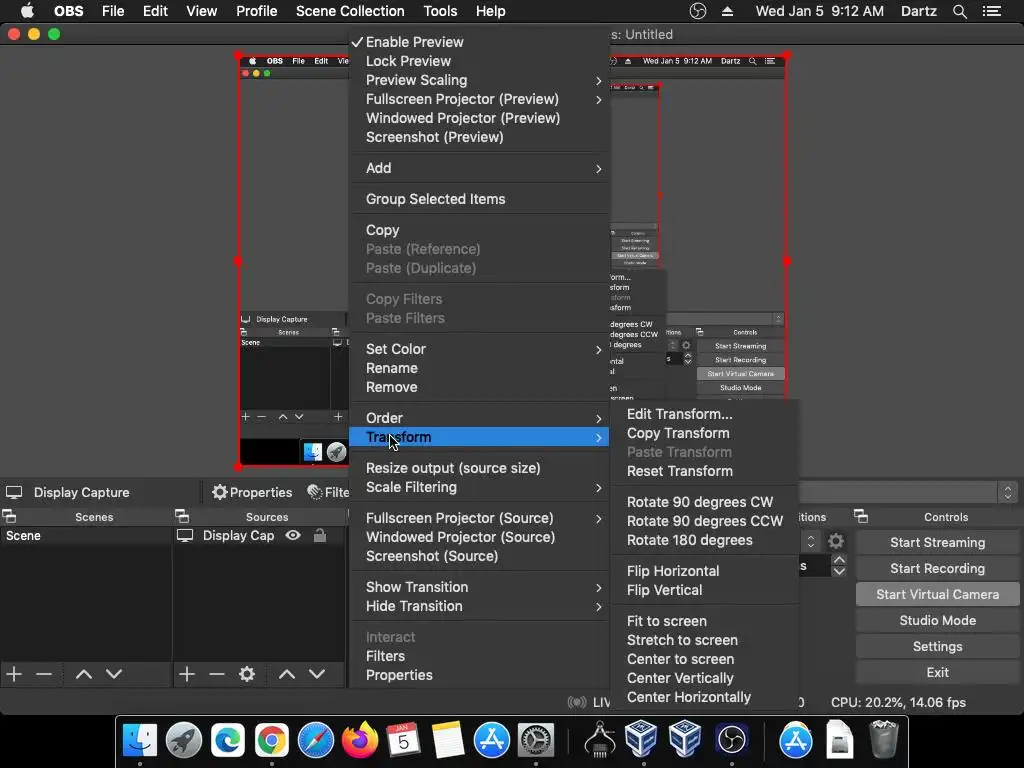Expand the Order submenu

pyautogui.click(x=479, y=418)
